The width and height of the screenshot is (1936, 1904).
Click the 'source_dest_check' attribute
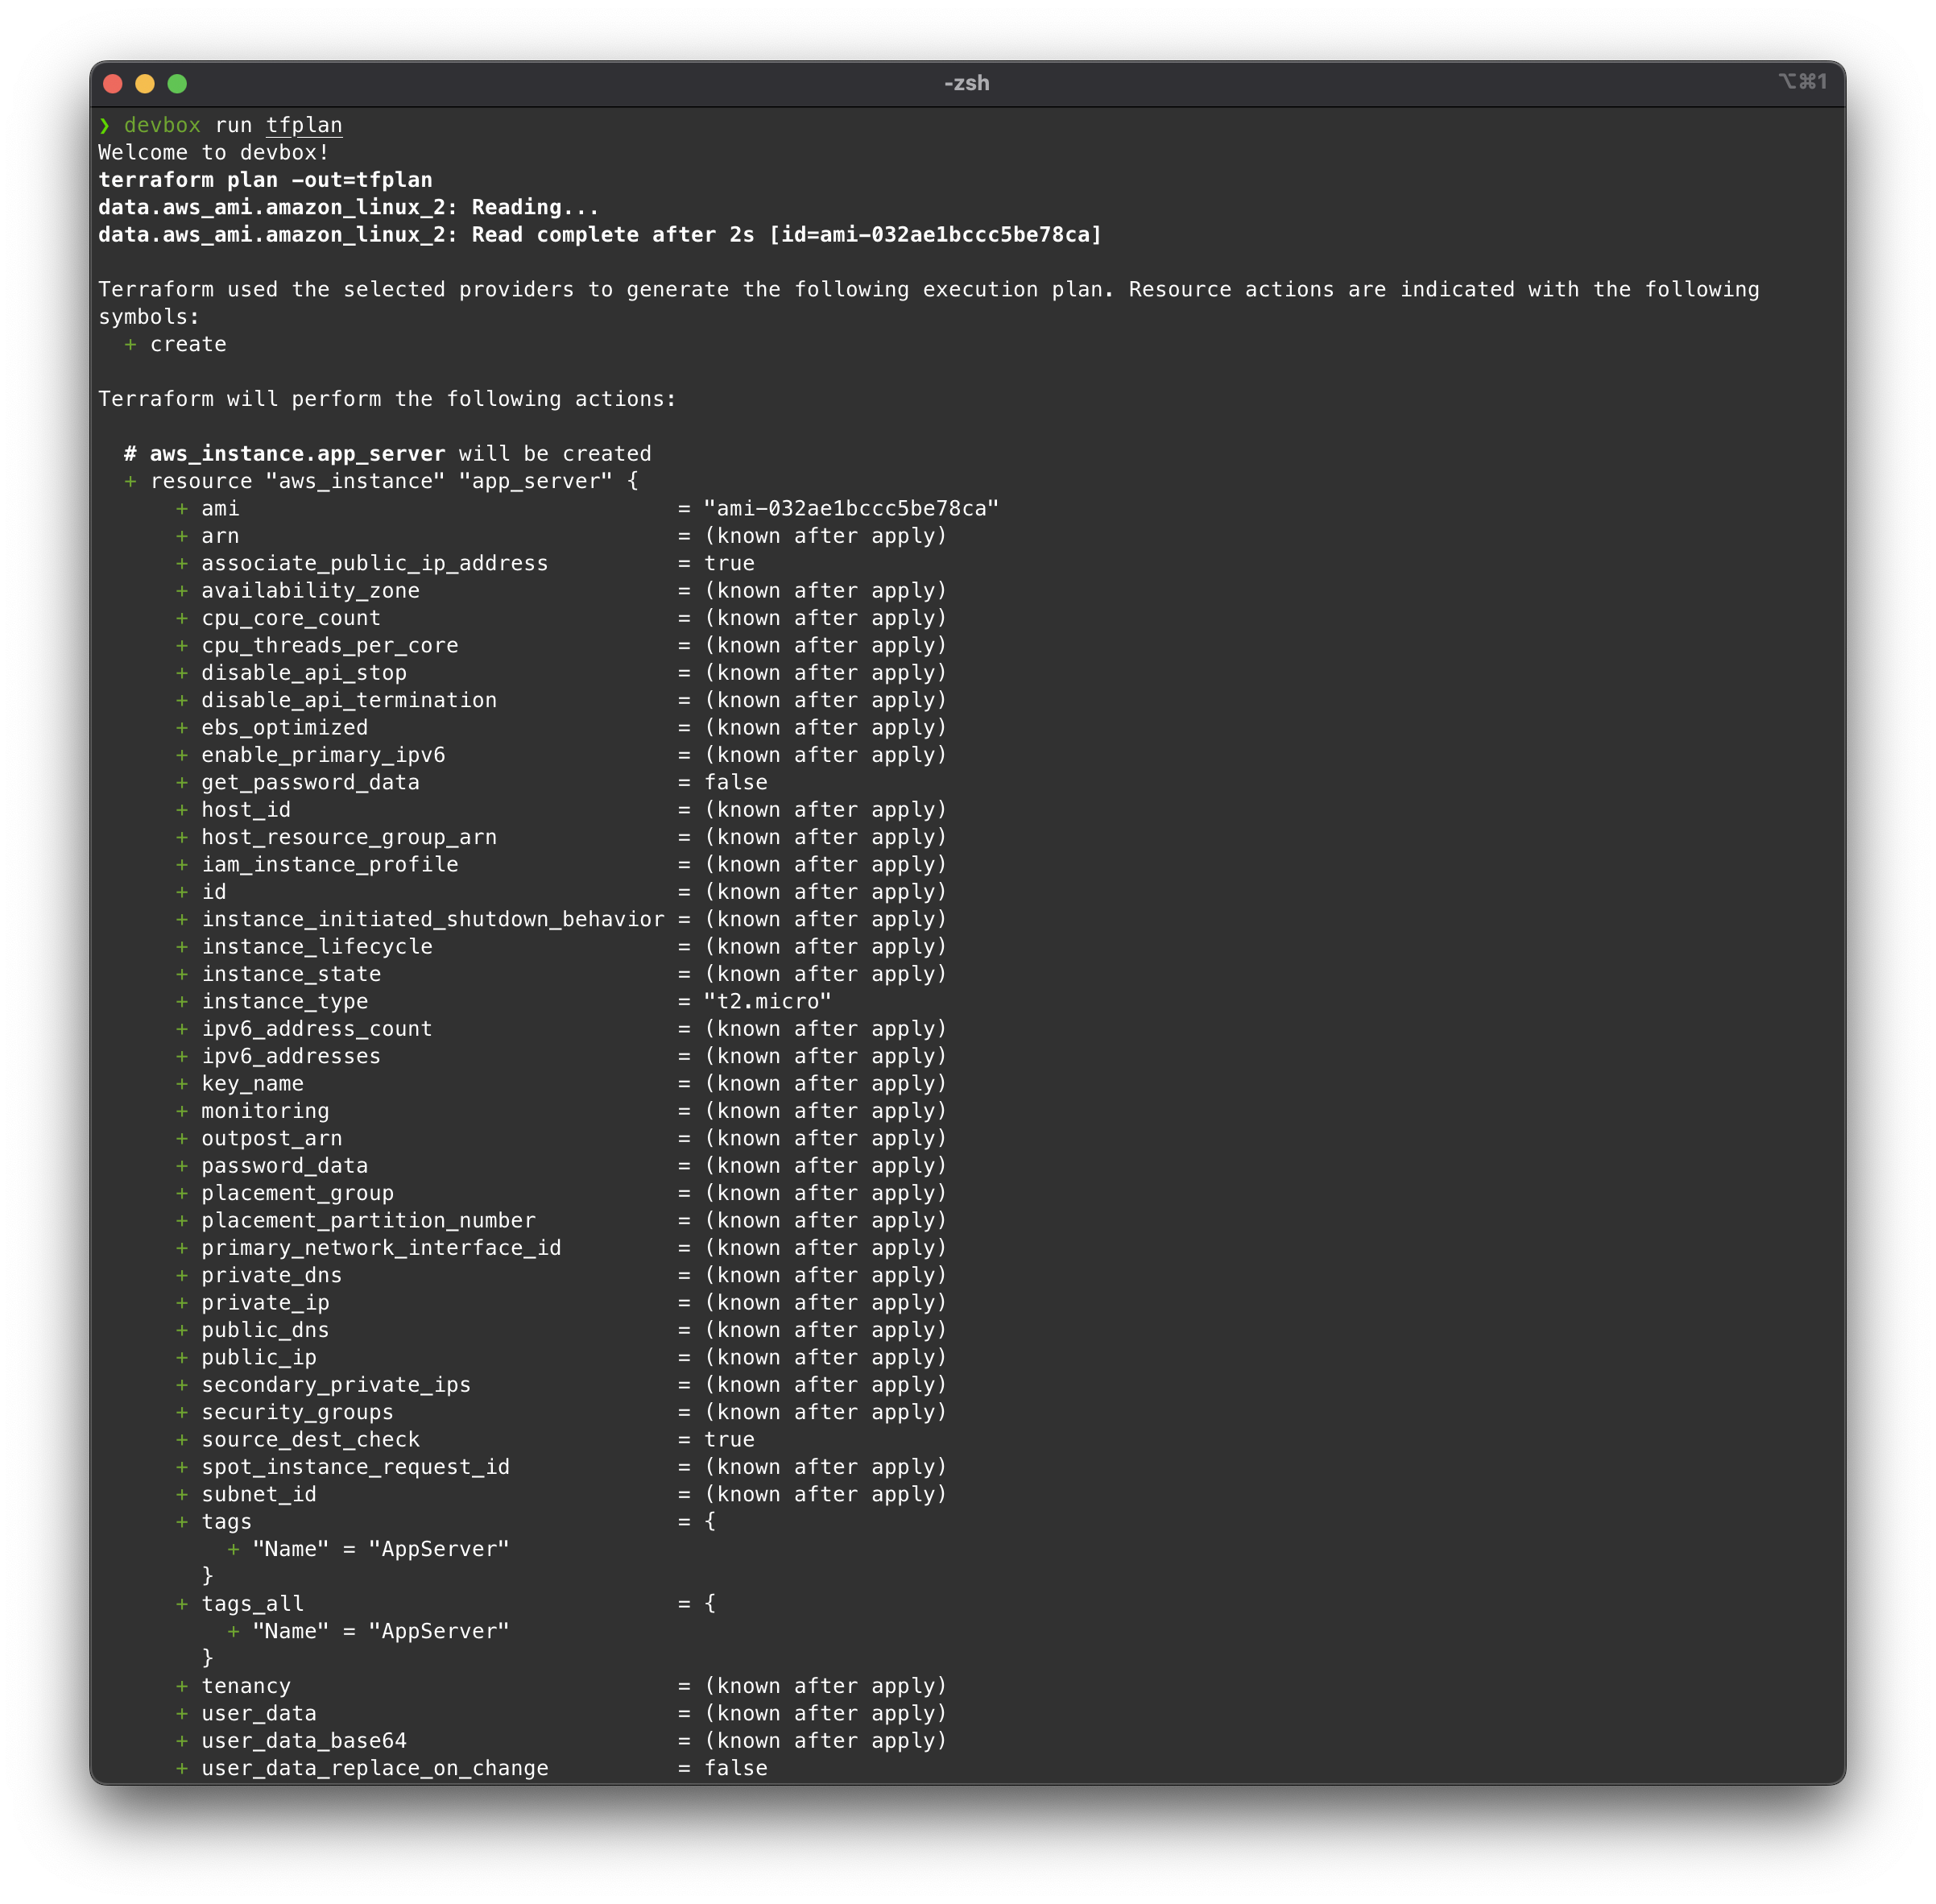[x=311, y=1440]
